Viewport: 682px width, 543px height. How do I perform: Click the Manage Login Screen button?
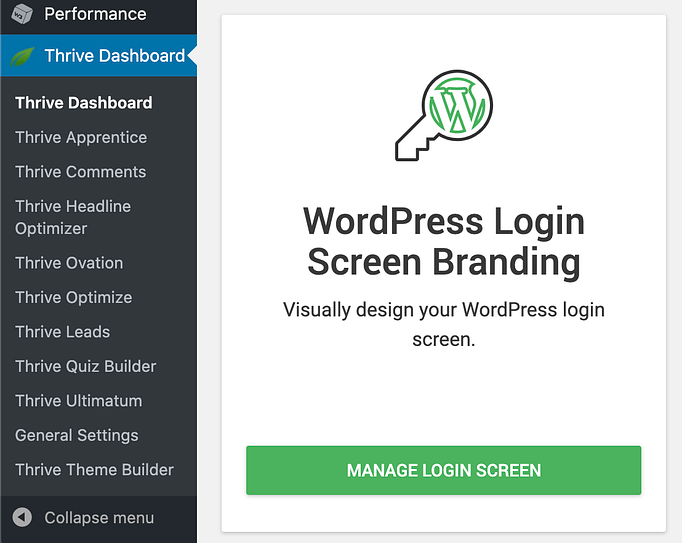444,470
